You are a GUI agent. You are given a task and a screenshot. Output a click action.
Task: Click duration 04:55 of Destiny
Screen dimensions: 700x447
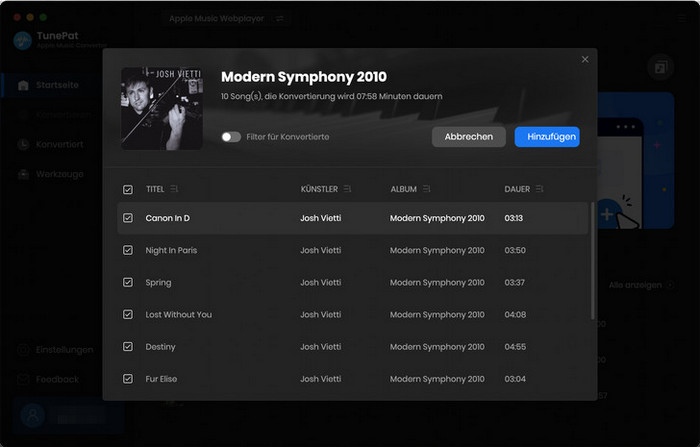point(515,347)
